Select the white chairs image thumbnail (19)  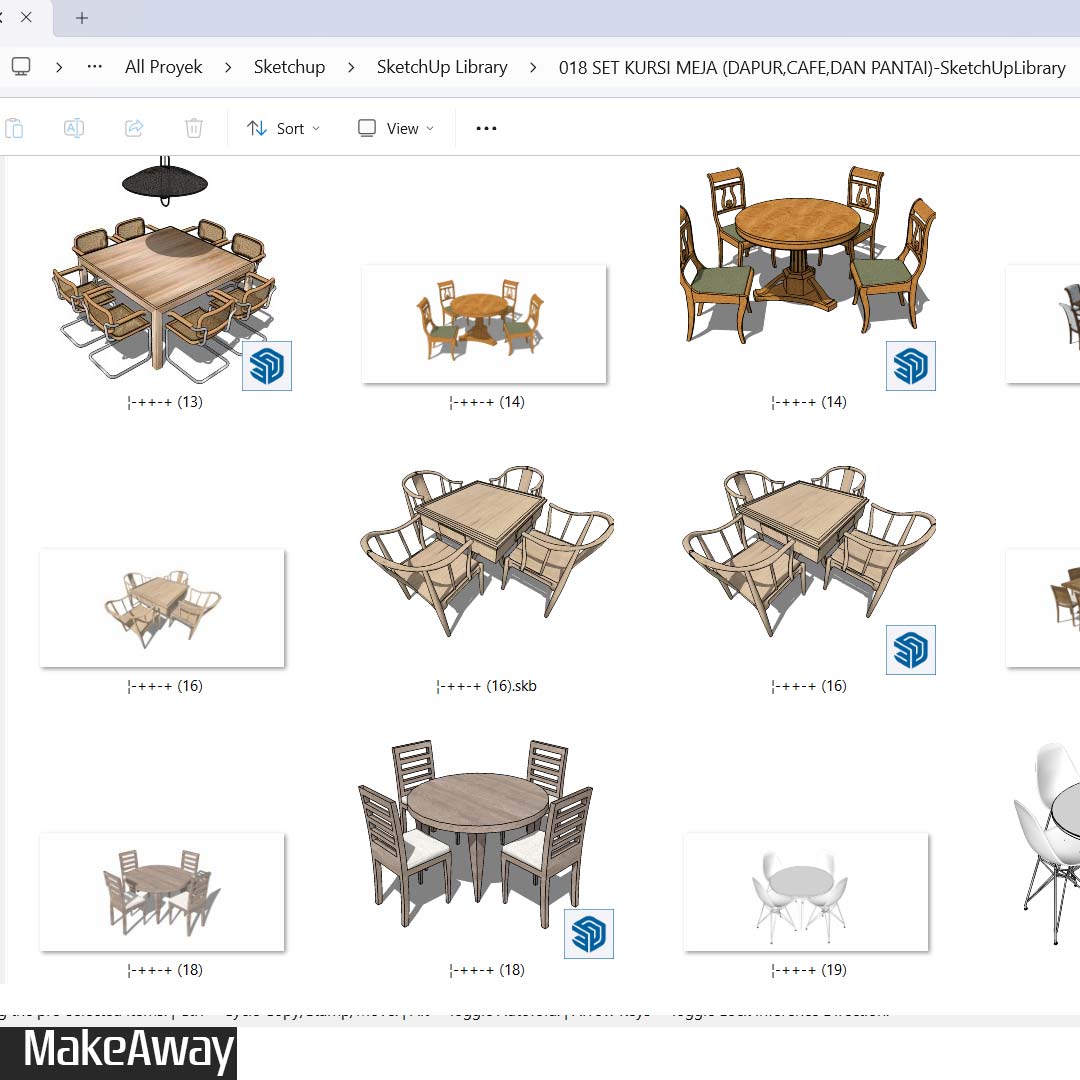pyautogui.click(x=806, y=892)
